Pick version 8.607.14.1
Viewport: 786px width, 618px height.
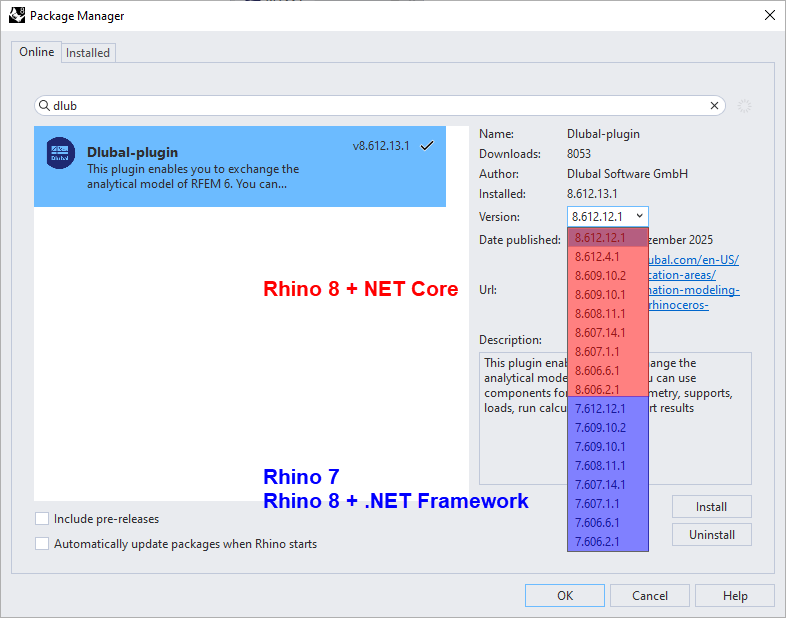click(x=608, y=333)
